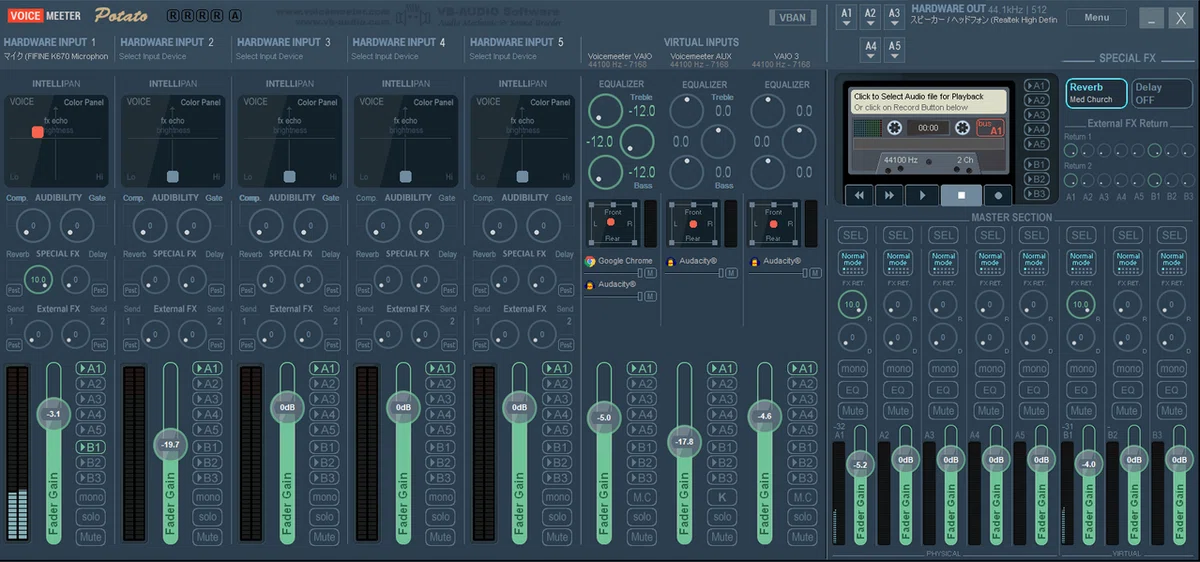1200x562 pixels.
Task: Stop the cassette recorder
Action: point(960,195)
